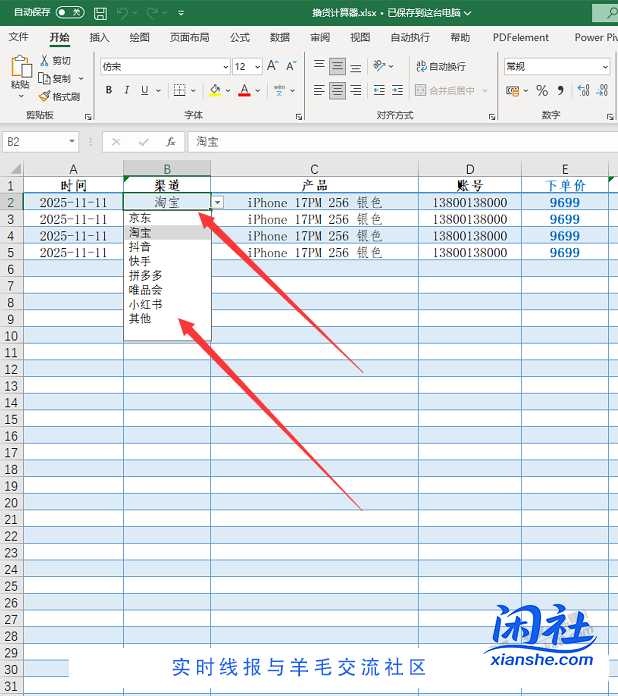Image resolution: width=618 pixels, height=696 pixels.
Task: Open the font size dropdown 12
Action: pos(258,67)
